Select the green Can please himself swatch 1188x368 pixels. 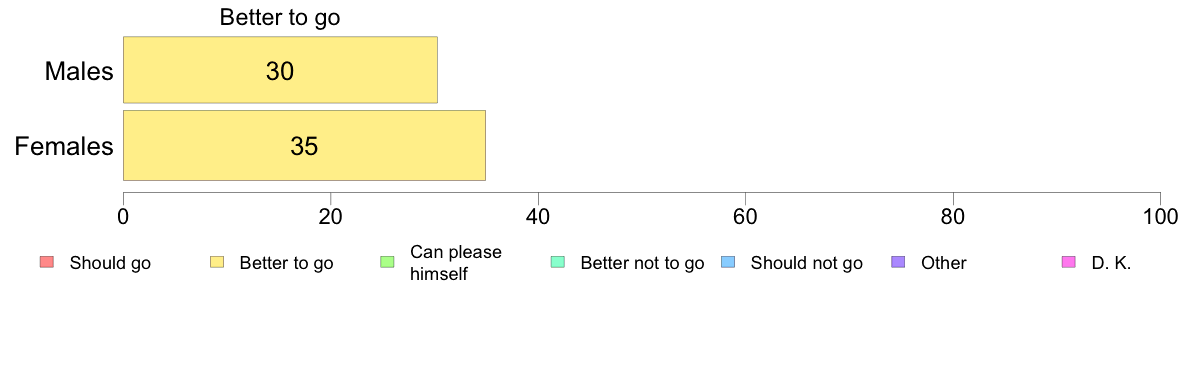pos(387,263)
